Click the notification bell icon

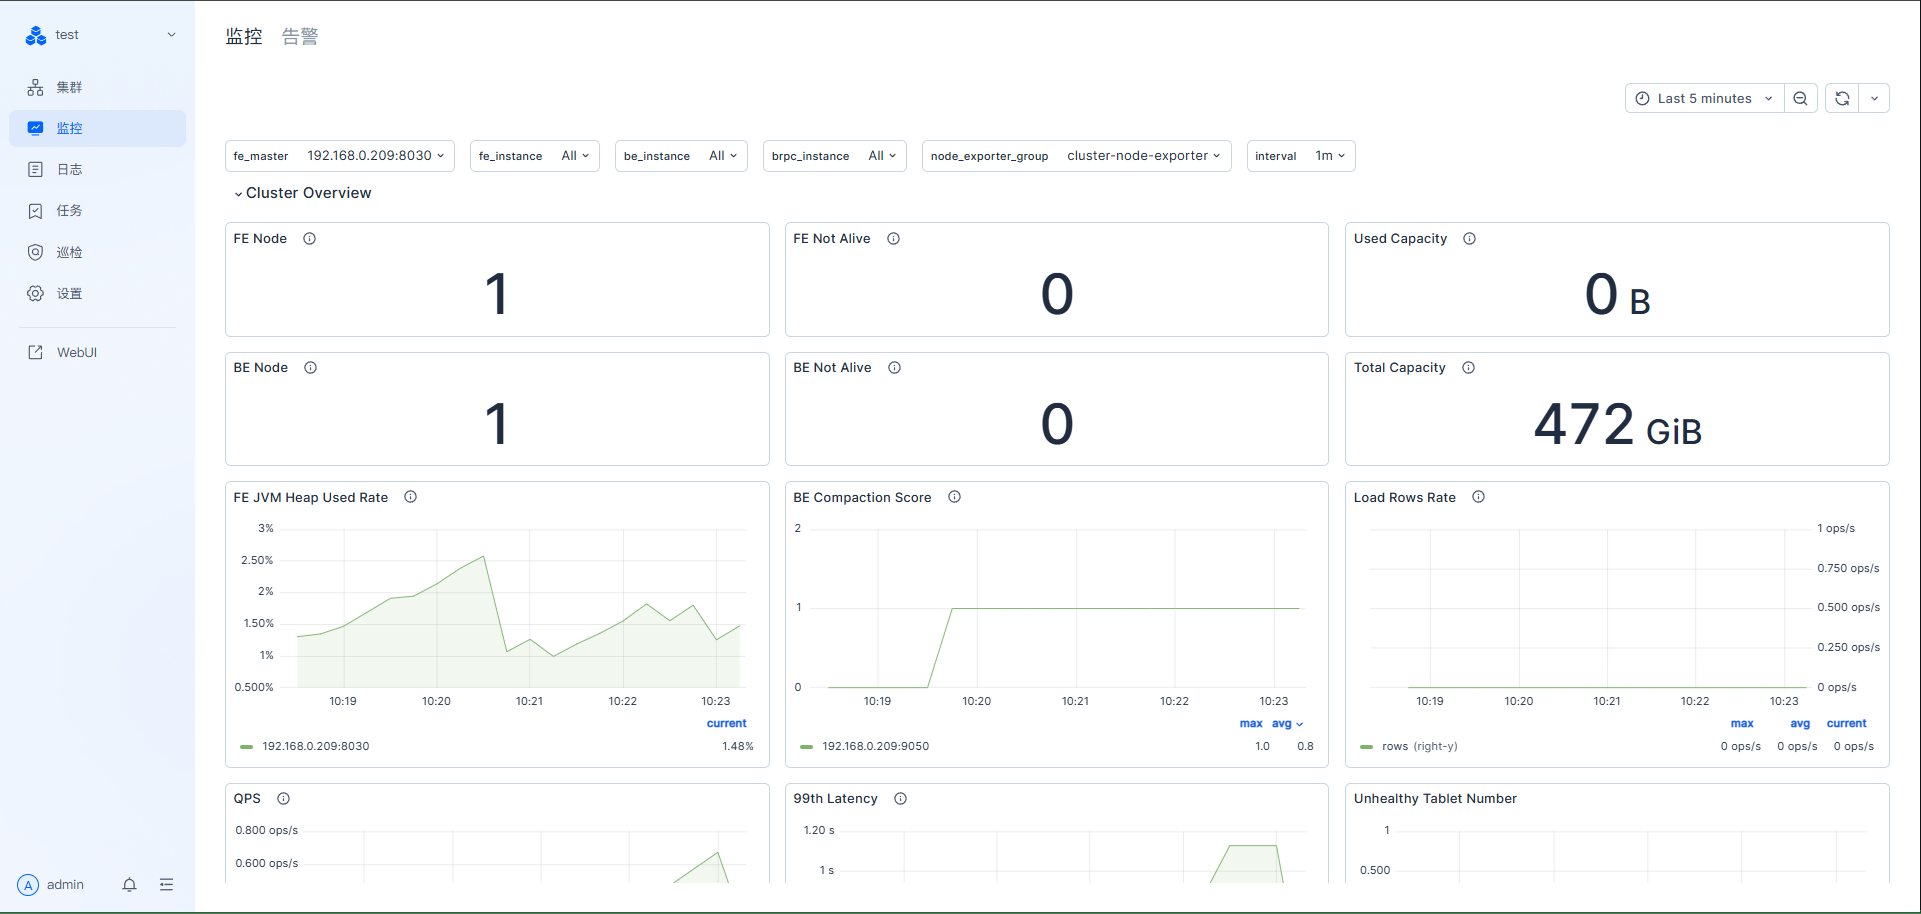pyautogui.click(x=129, y=885)
